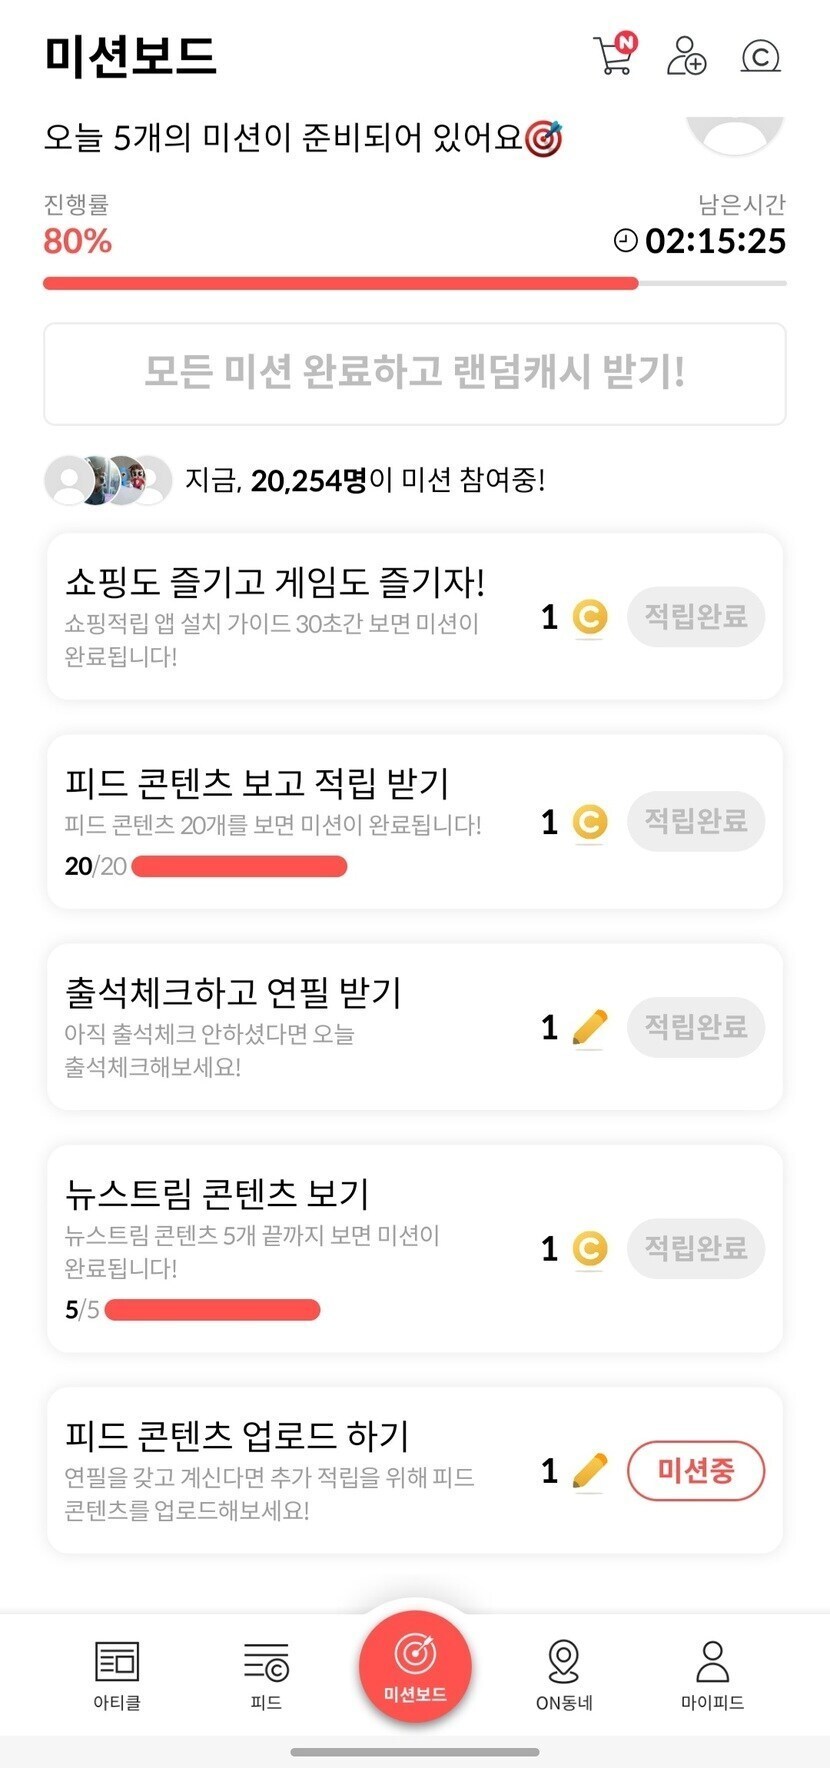This screenshot has width=830, height=1768.
Task: Click the overall mission progress bar
Action: point(414,284)
